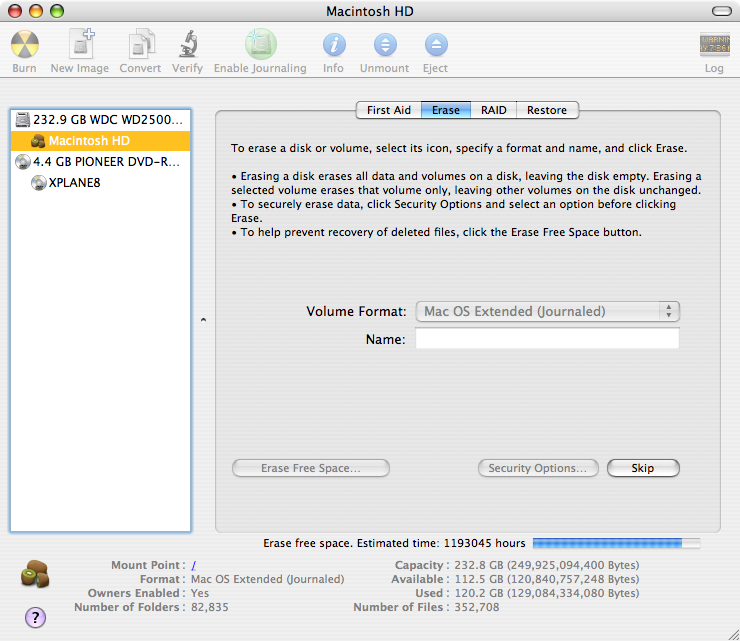Unmount the selected volume
The width and height of the screenshot is (740, 641).
(385, 45)
